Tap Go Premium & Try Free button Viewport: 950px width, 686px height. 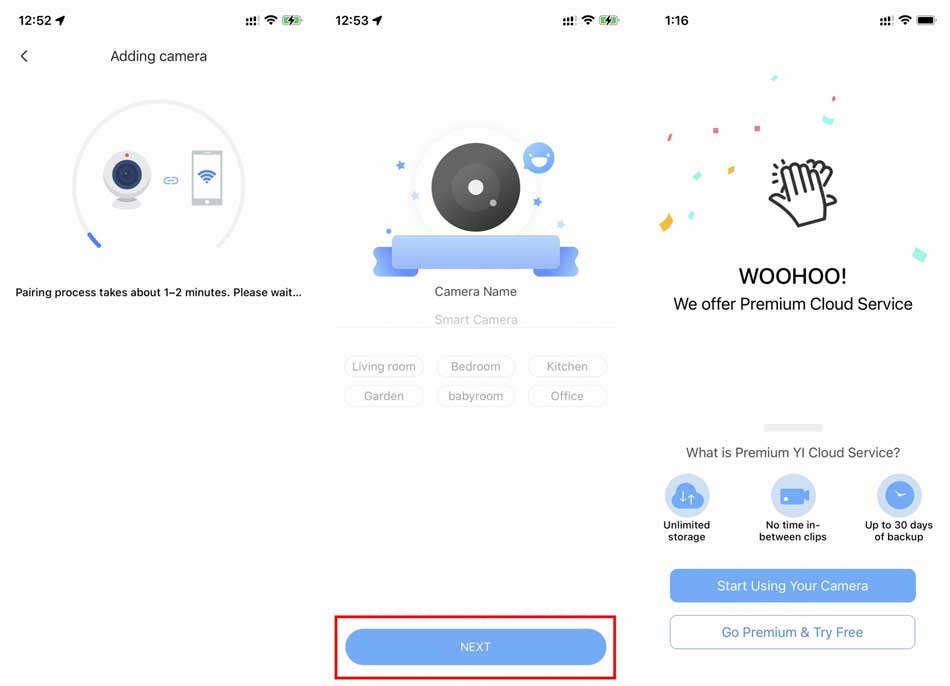point(792,632)
